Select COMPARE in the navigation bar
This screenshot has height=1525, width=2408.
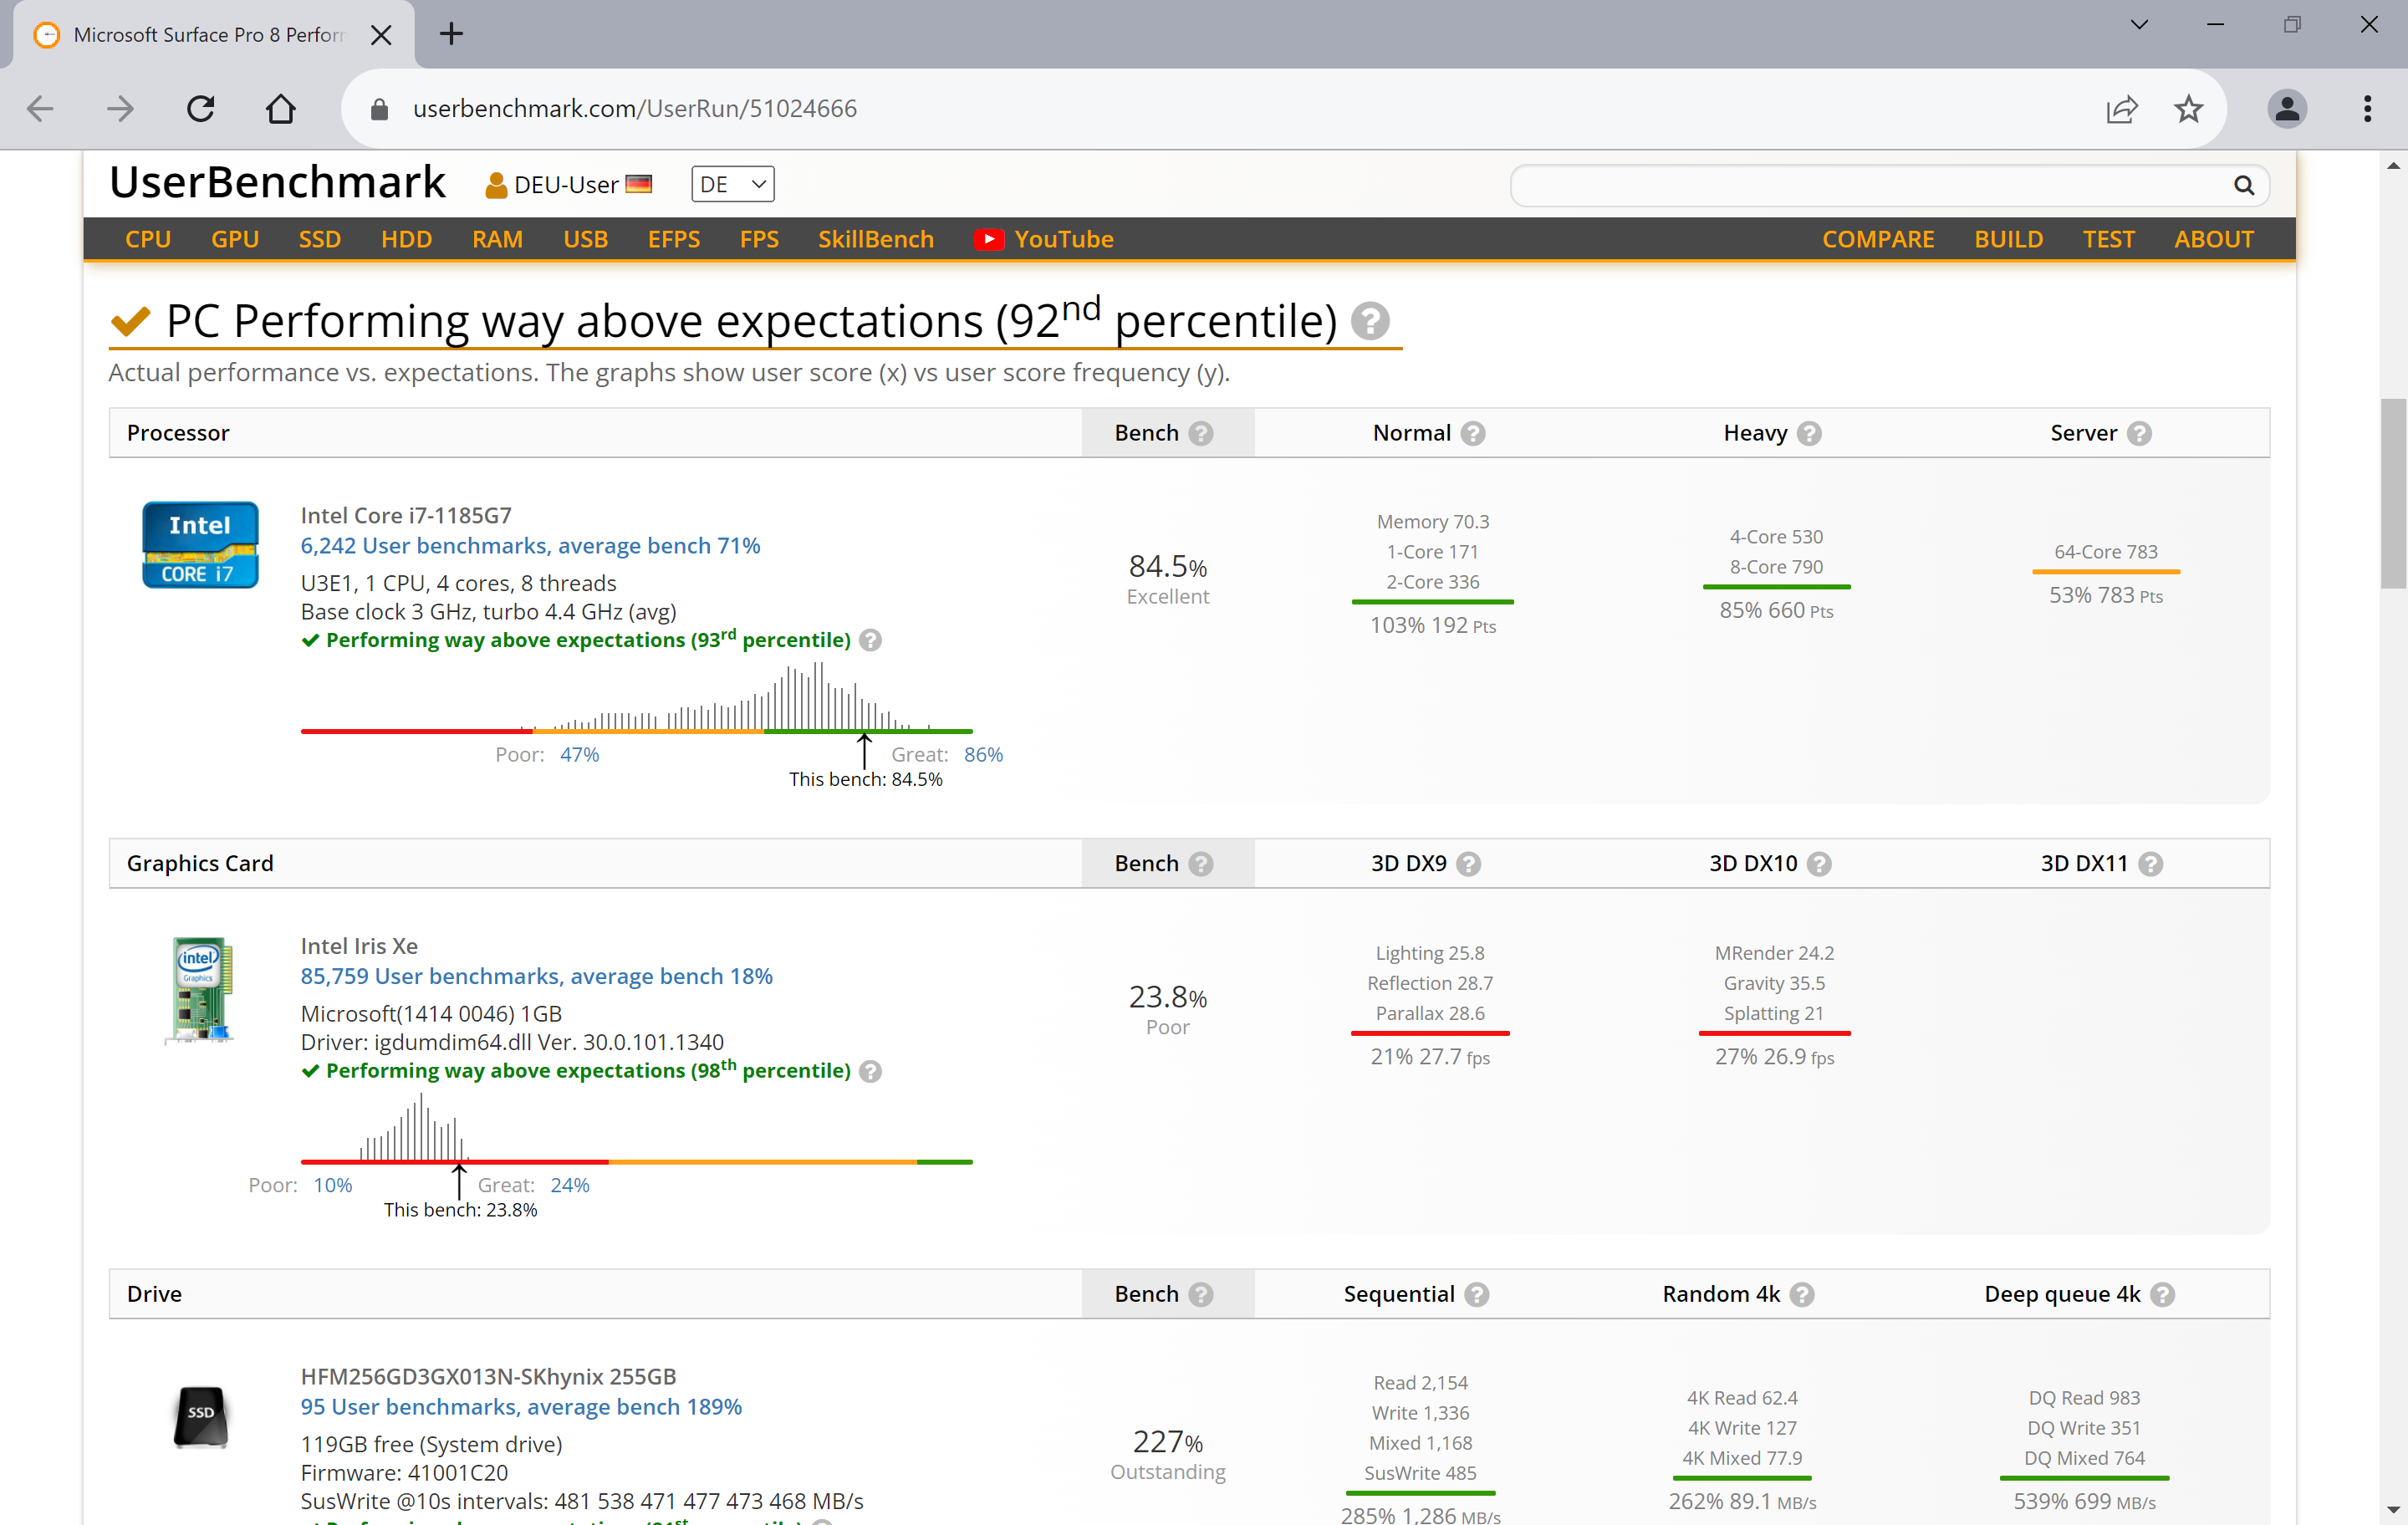click(x=1877, y=240)
